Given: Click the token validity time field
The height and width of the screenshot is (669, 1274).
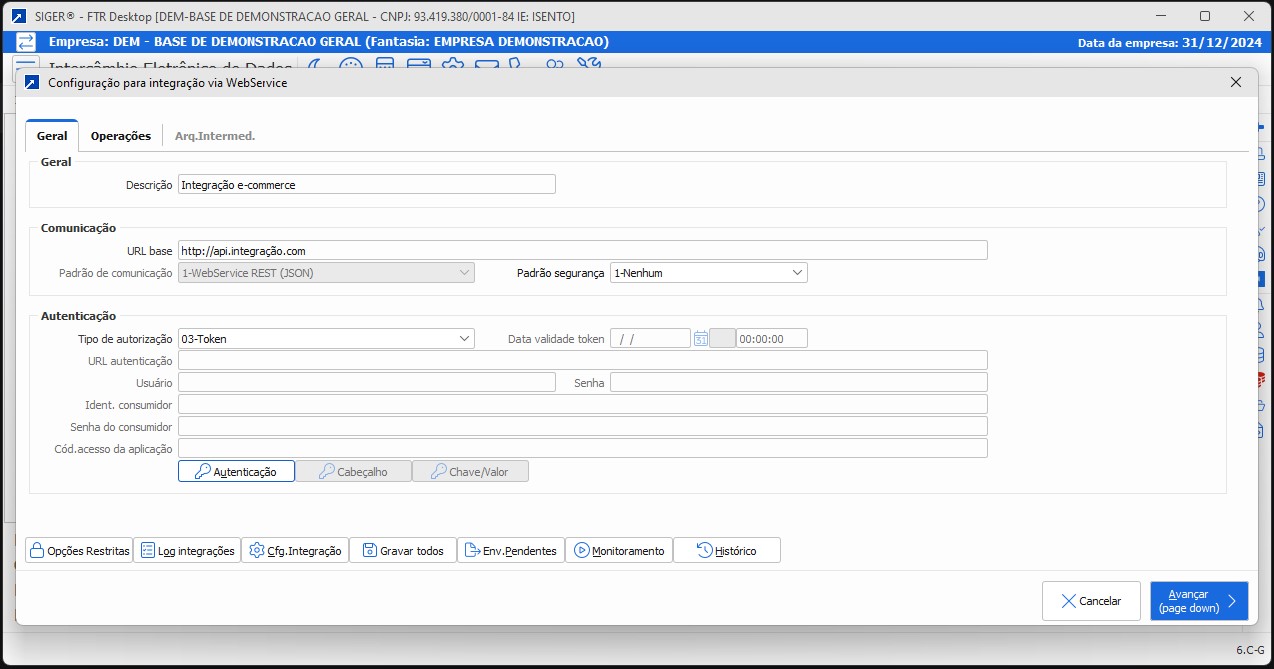Looking at the screenshot, I should tap(771, 339).
